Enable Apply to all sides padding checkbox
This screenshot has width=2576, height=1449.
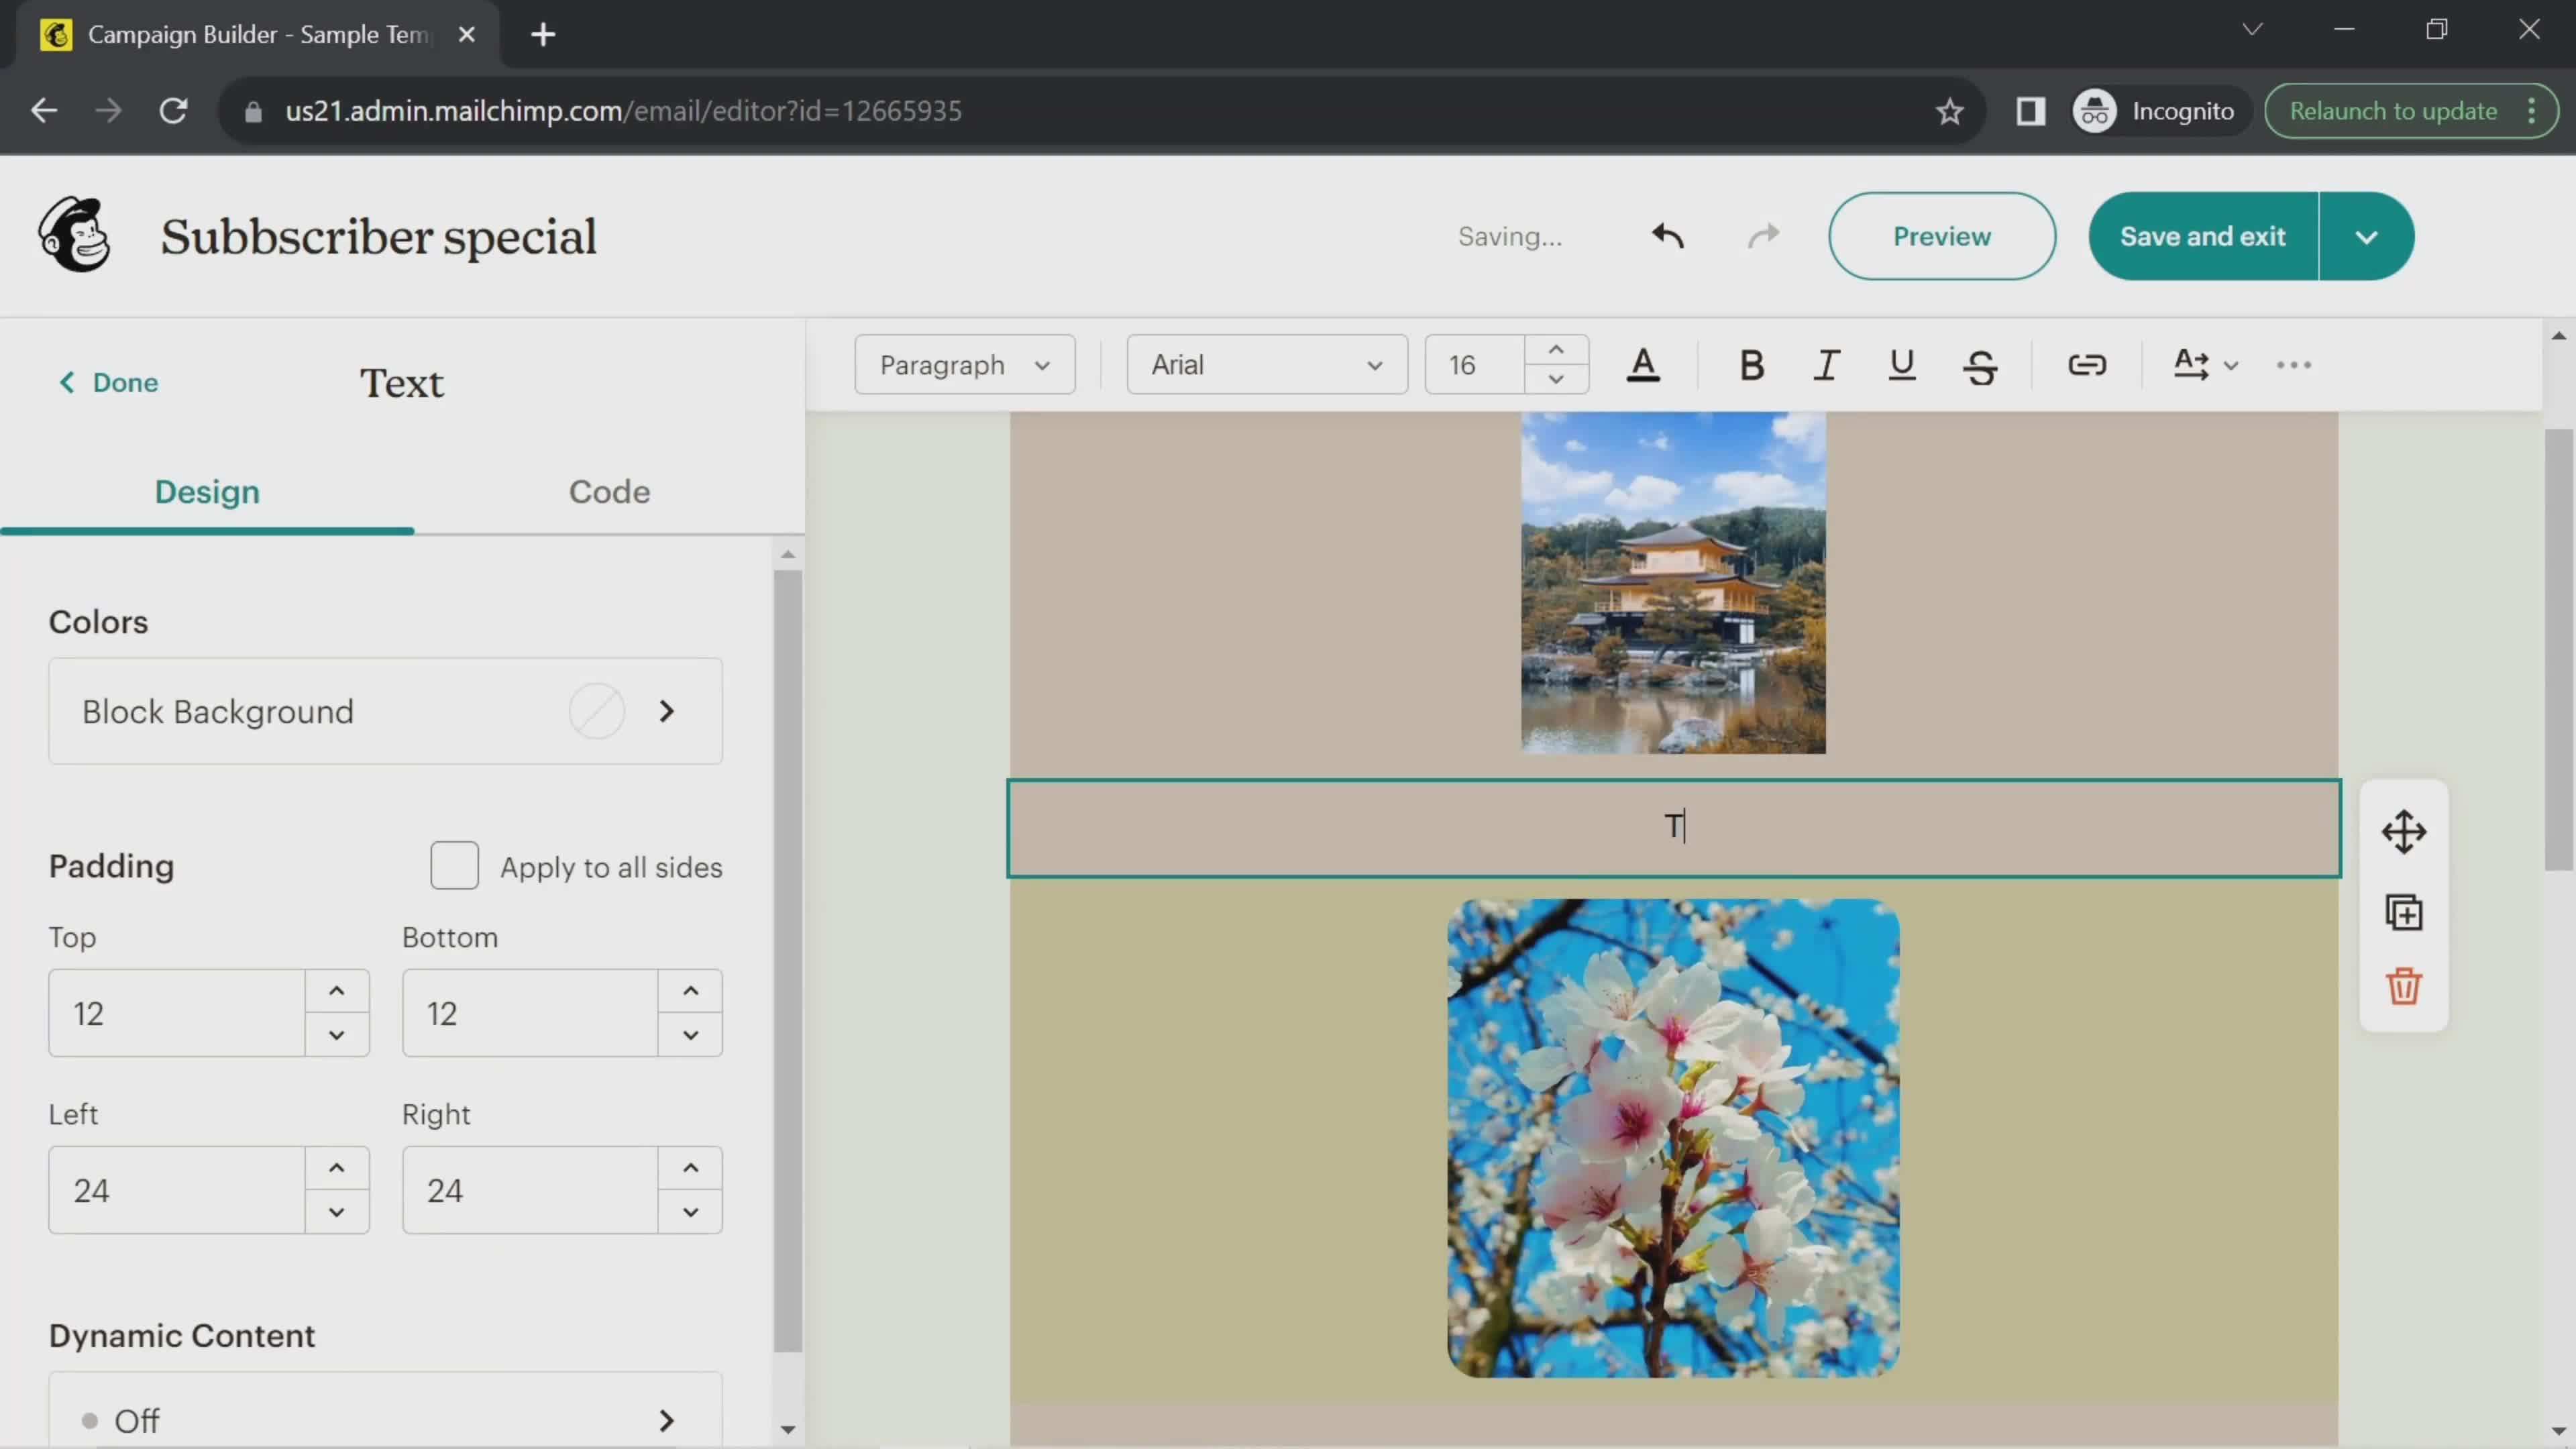[455, 867]
